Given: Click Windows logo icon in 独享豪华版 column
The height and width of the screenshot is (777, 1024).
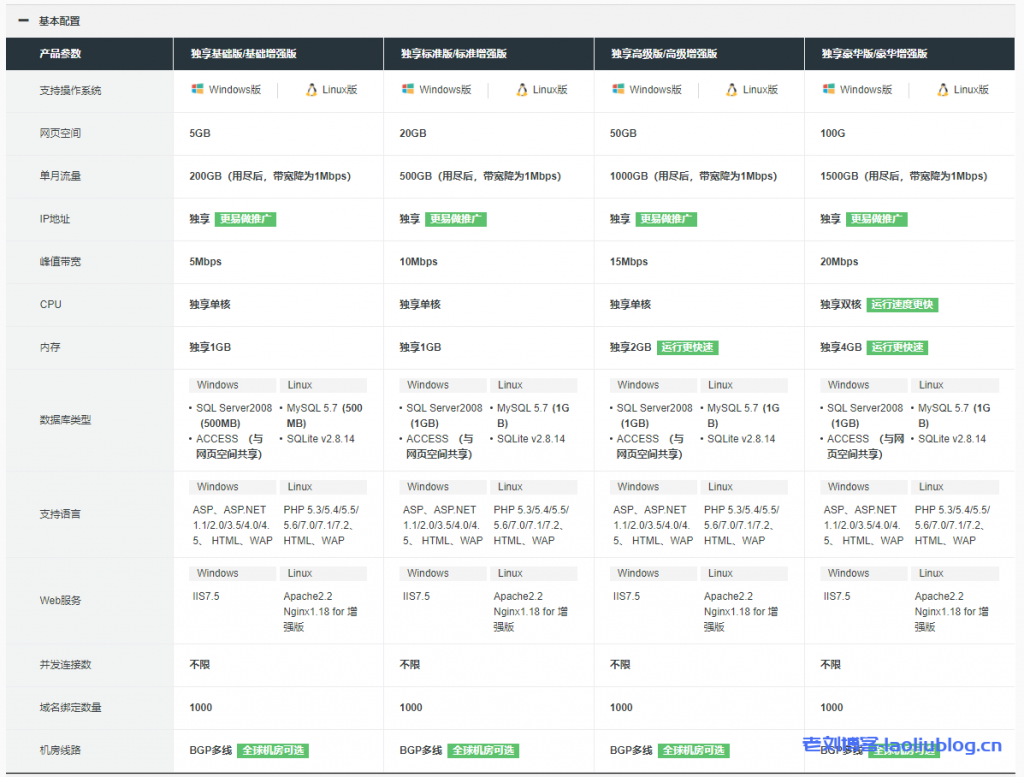Looking at the screenshot, I should (829, 89).
